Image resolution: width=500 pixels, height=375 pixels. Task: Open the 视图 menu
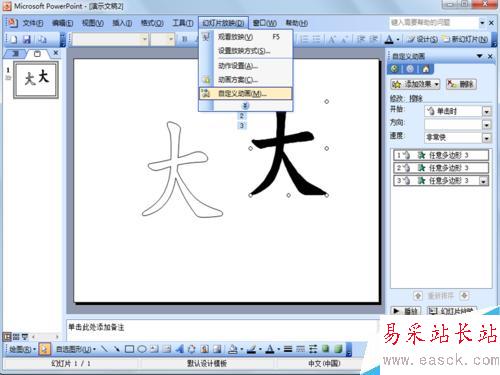(x=92, y=23)
